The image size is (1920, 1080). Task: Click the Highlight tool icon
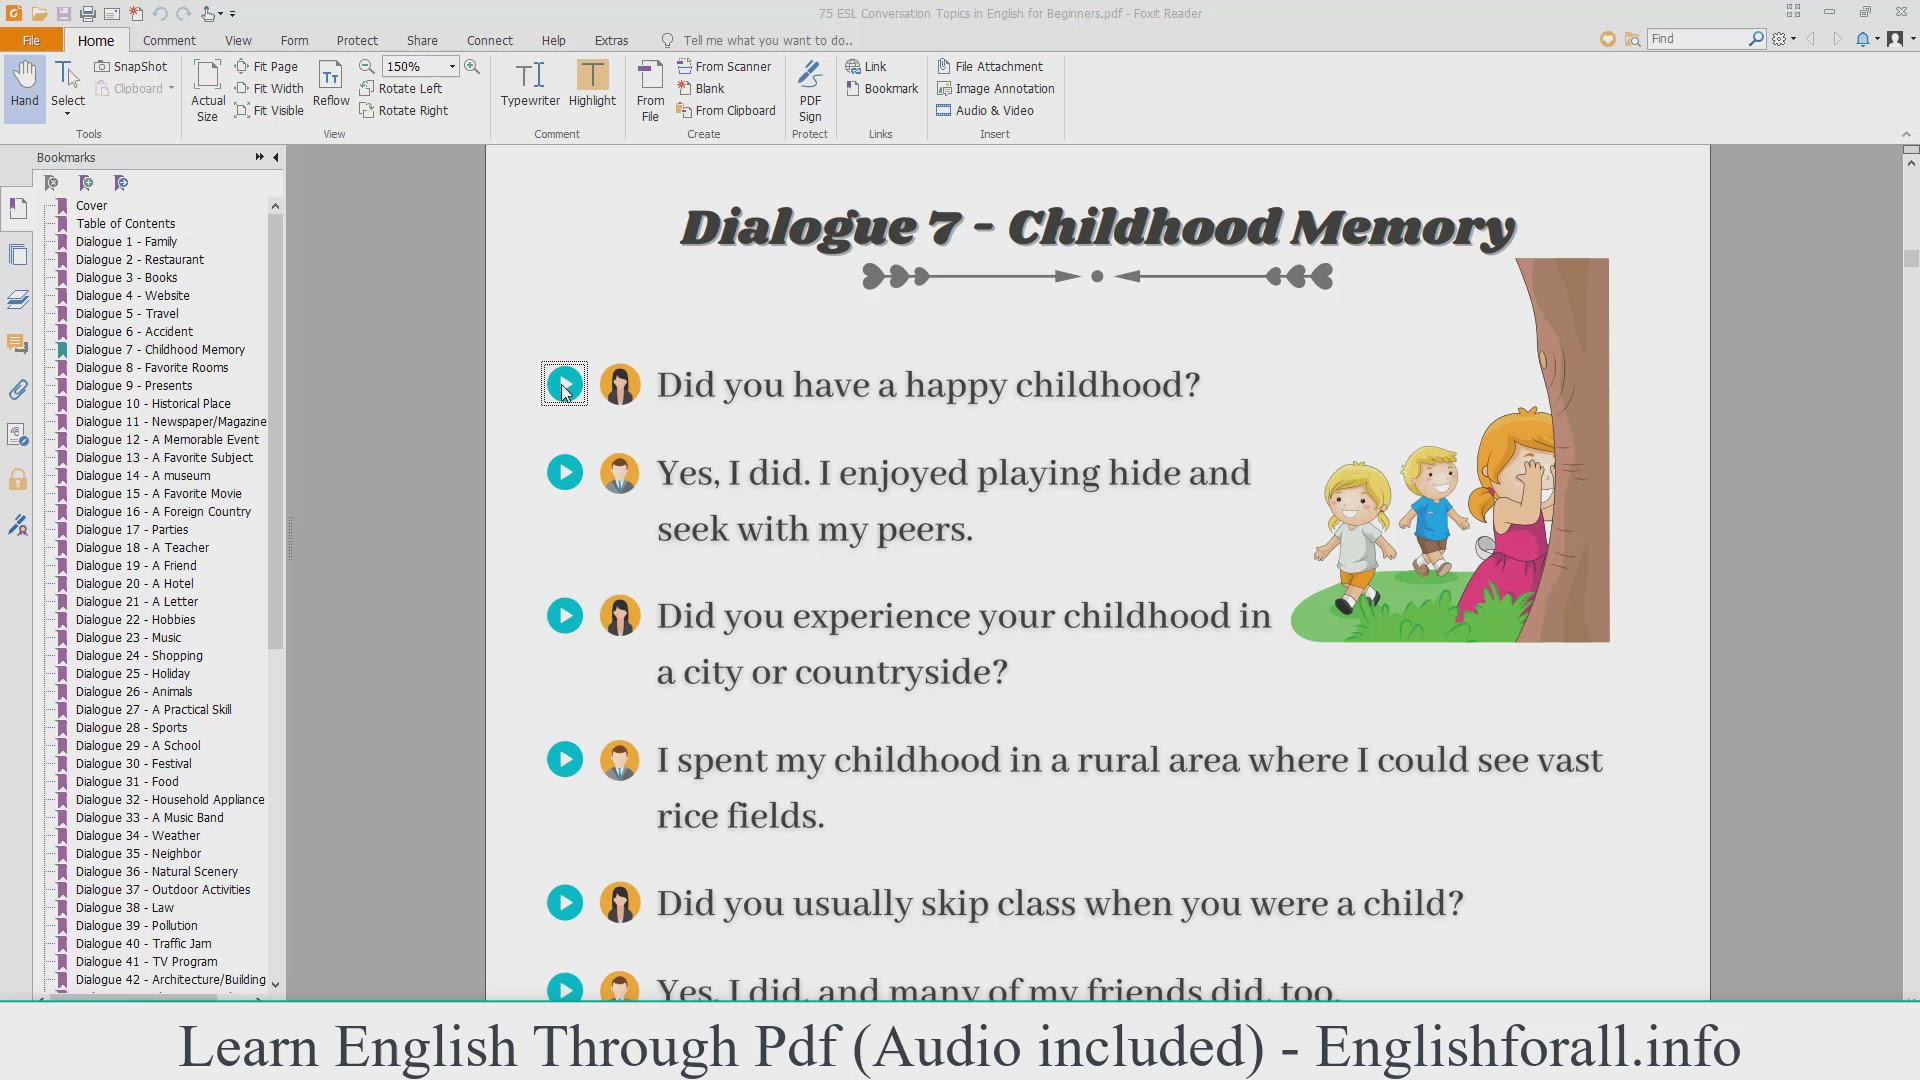coord(592,76)
